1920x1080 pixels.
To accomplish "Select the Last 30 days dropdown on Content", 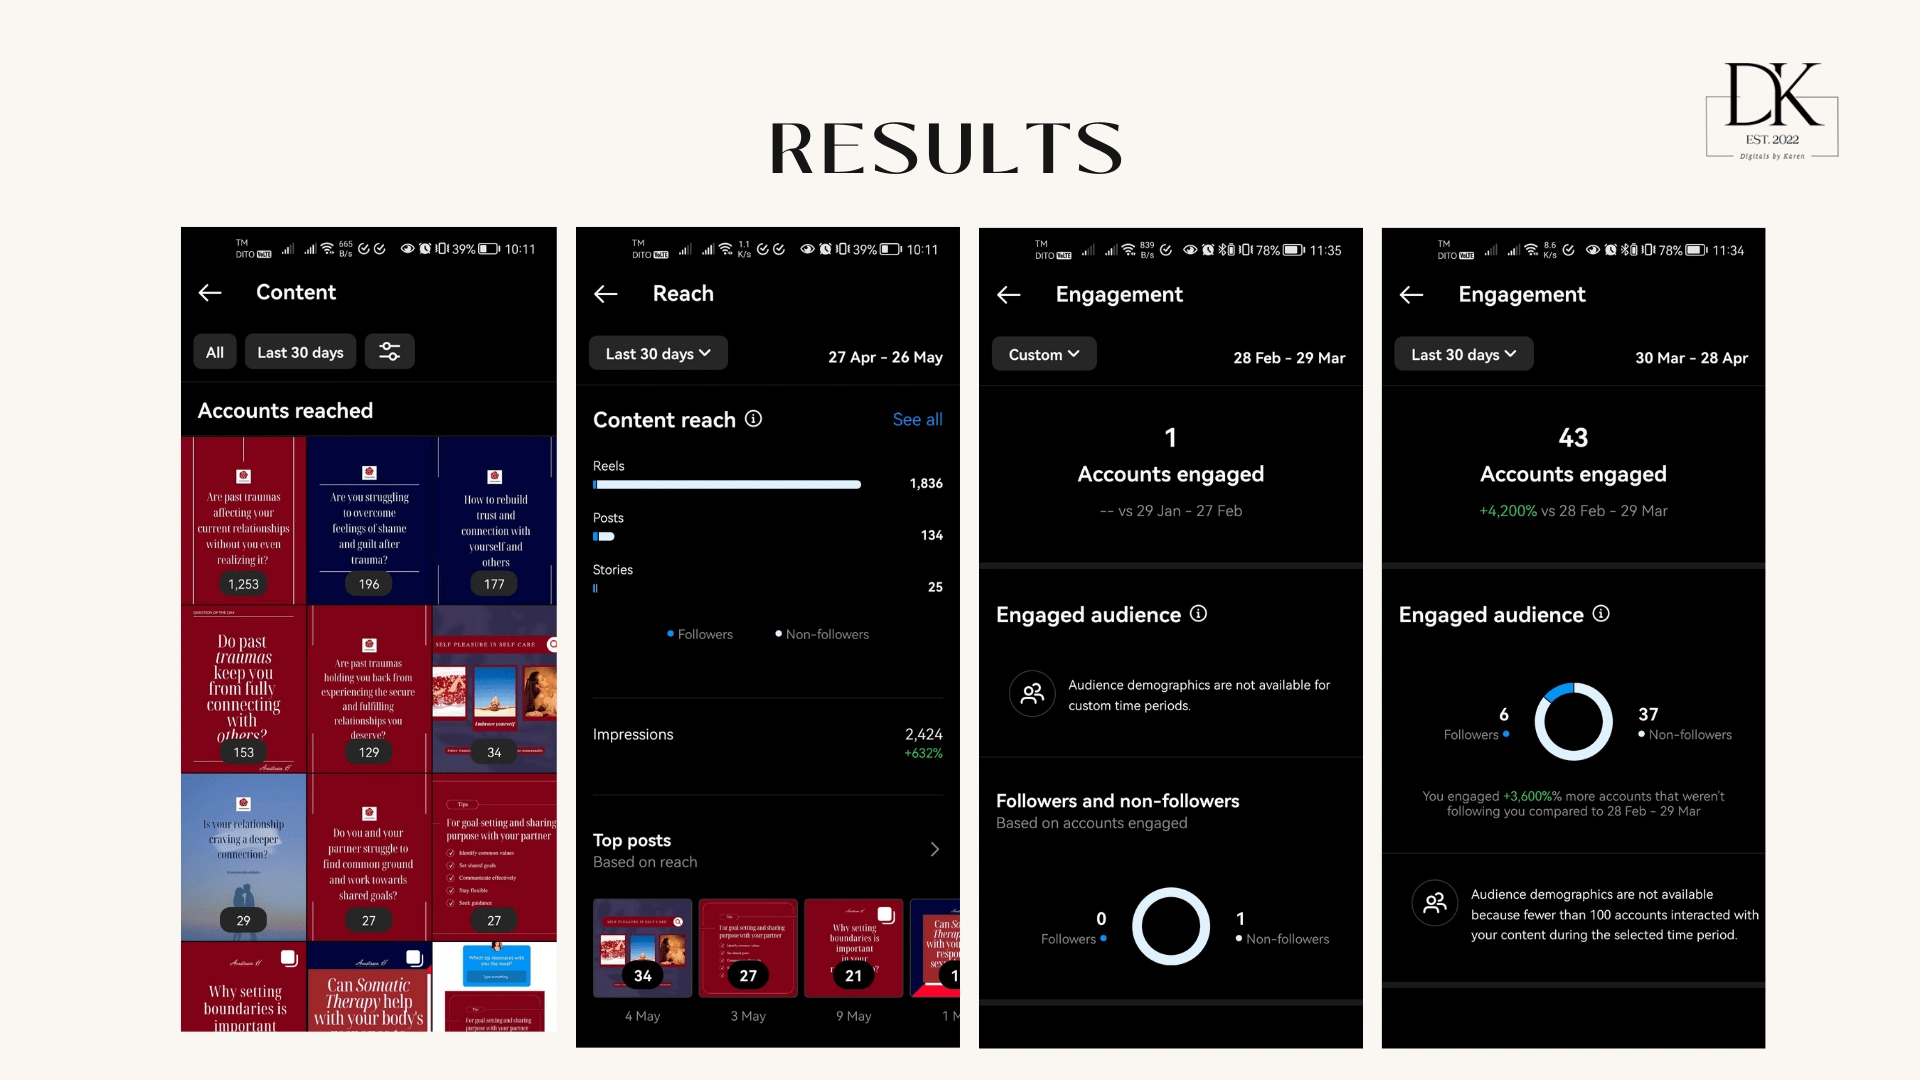I will [x=301, y=351].
